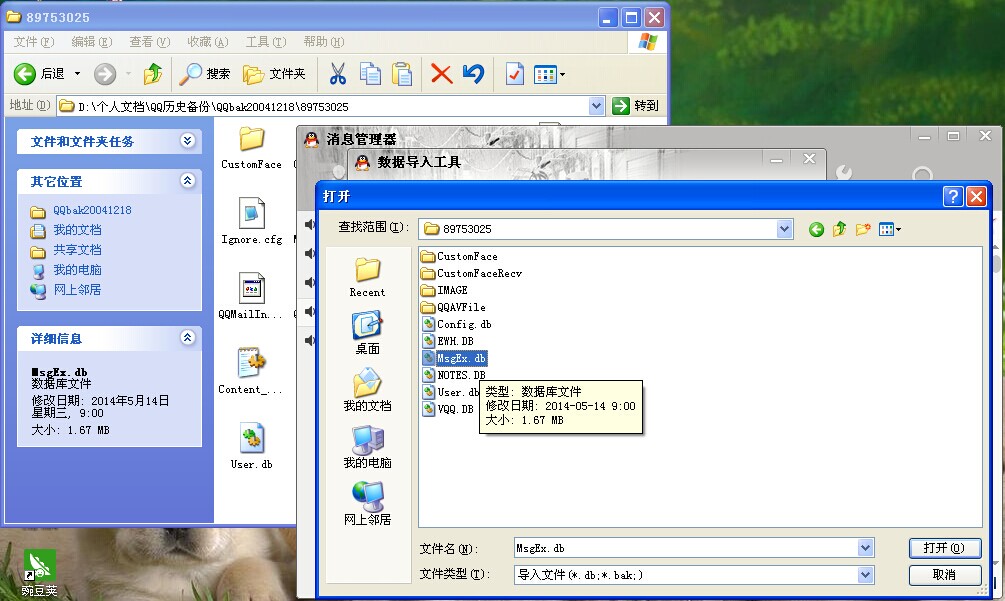Click 网上邻居 in the dialog sidebar
The height and width of the screenshot is (601, 1005).
point(367,504)
